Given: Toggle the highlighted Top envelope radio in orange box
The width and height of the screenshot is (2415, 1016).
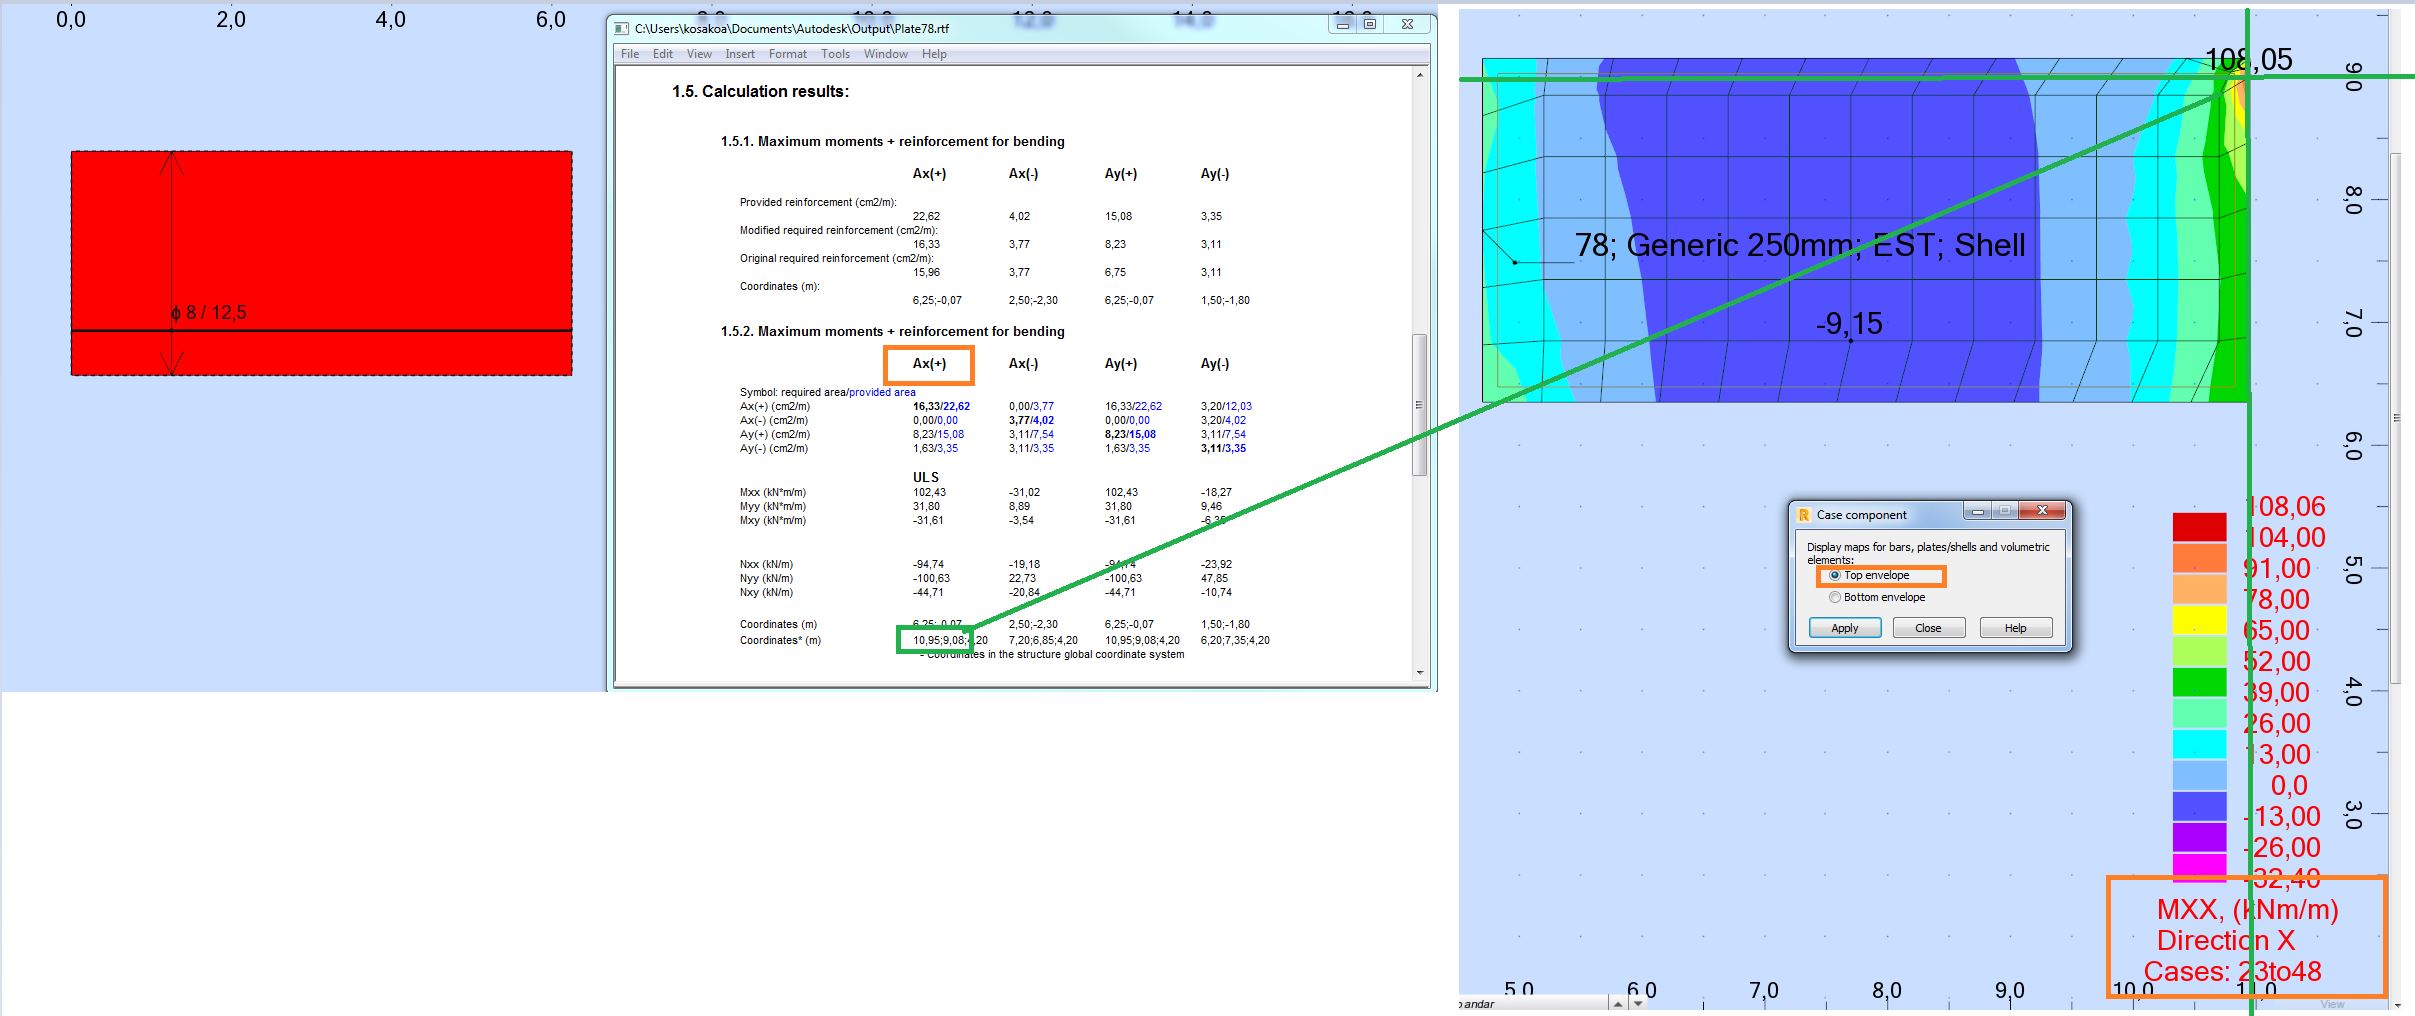Looking at the screenshot, I should tap(1836, 576).
